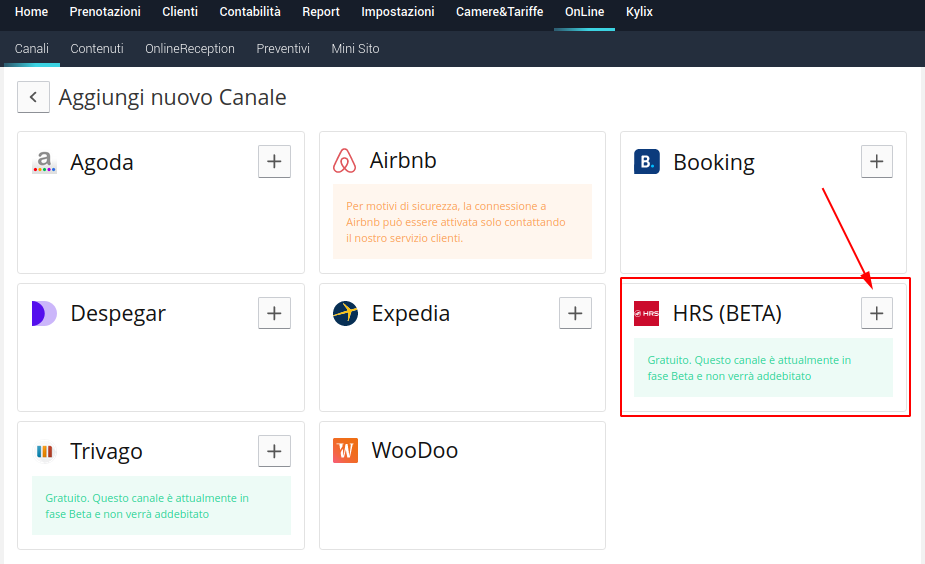The height and width of the screenshot is (564, 925).
Task: Click the orange WooDoo logo icon
Action: click(345, 451)
